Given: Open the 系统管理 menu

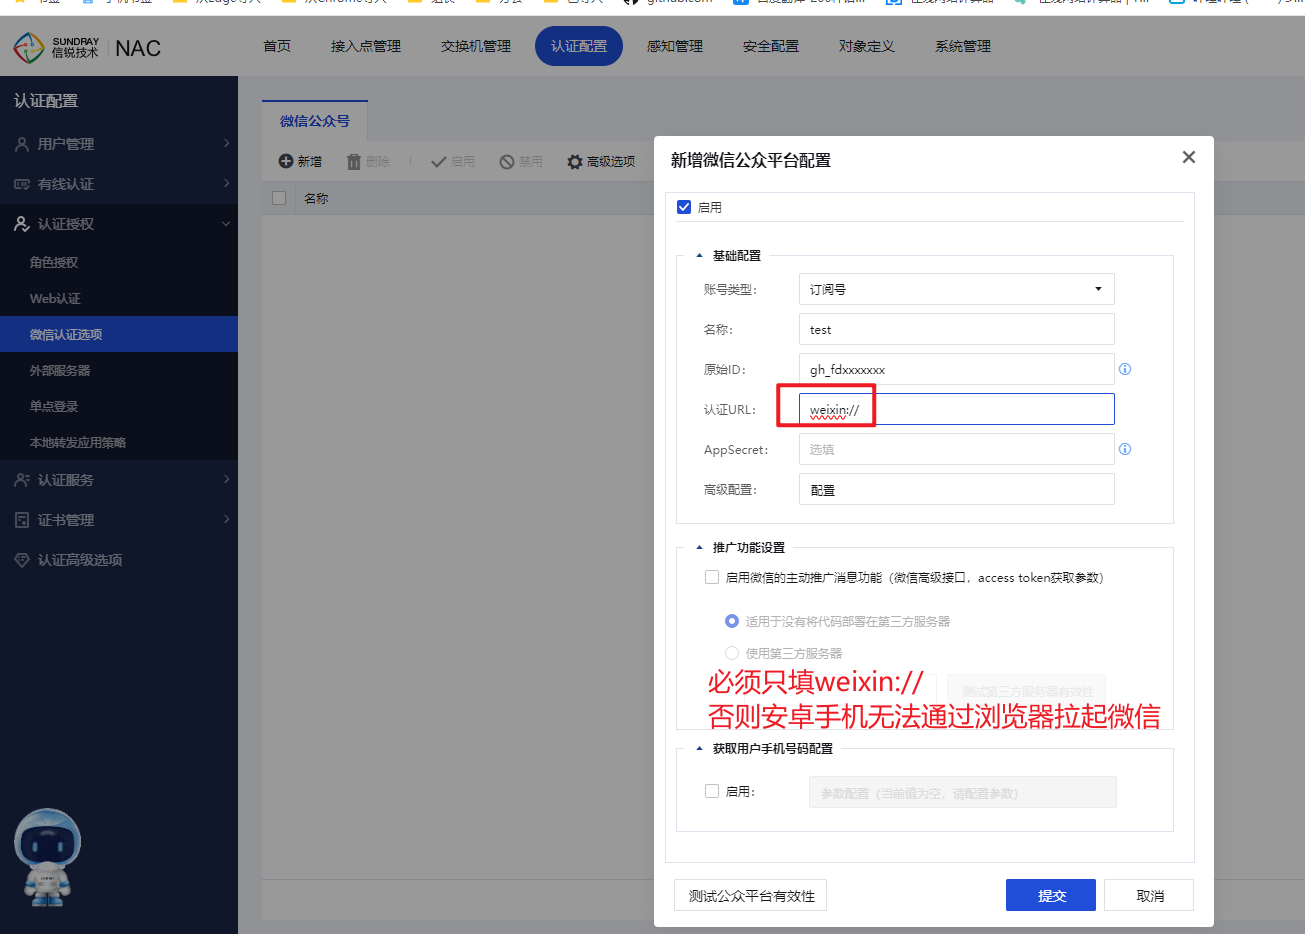Looking at the screenshot, I should click(963, 46).
